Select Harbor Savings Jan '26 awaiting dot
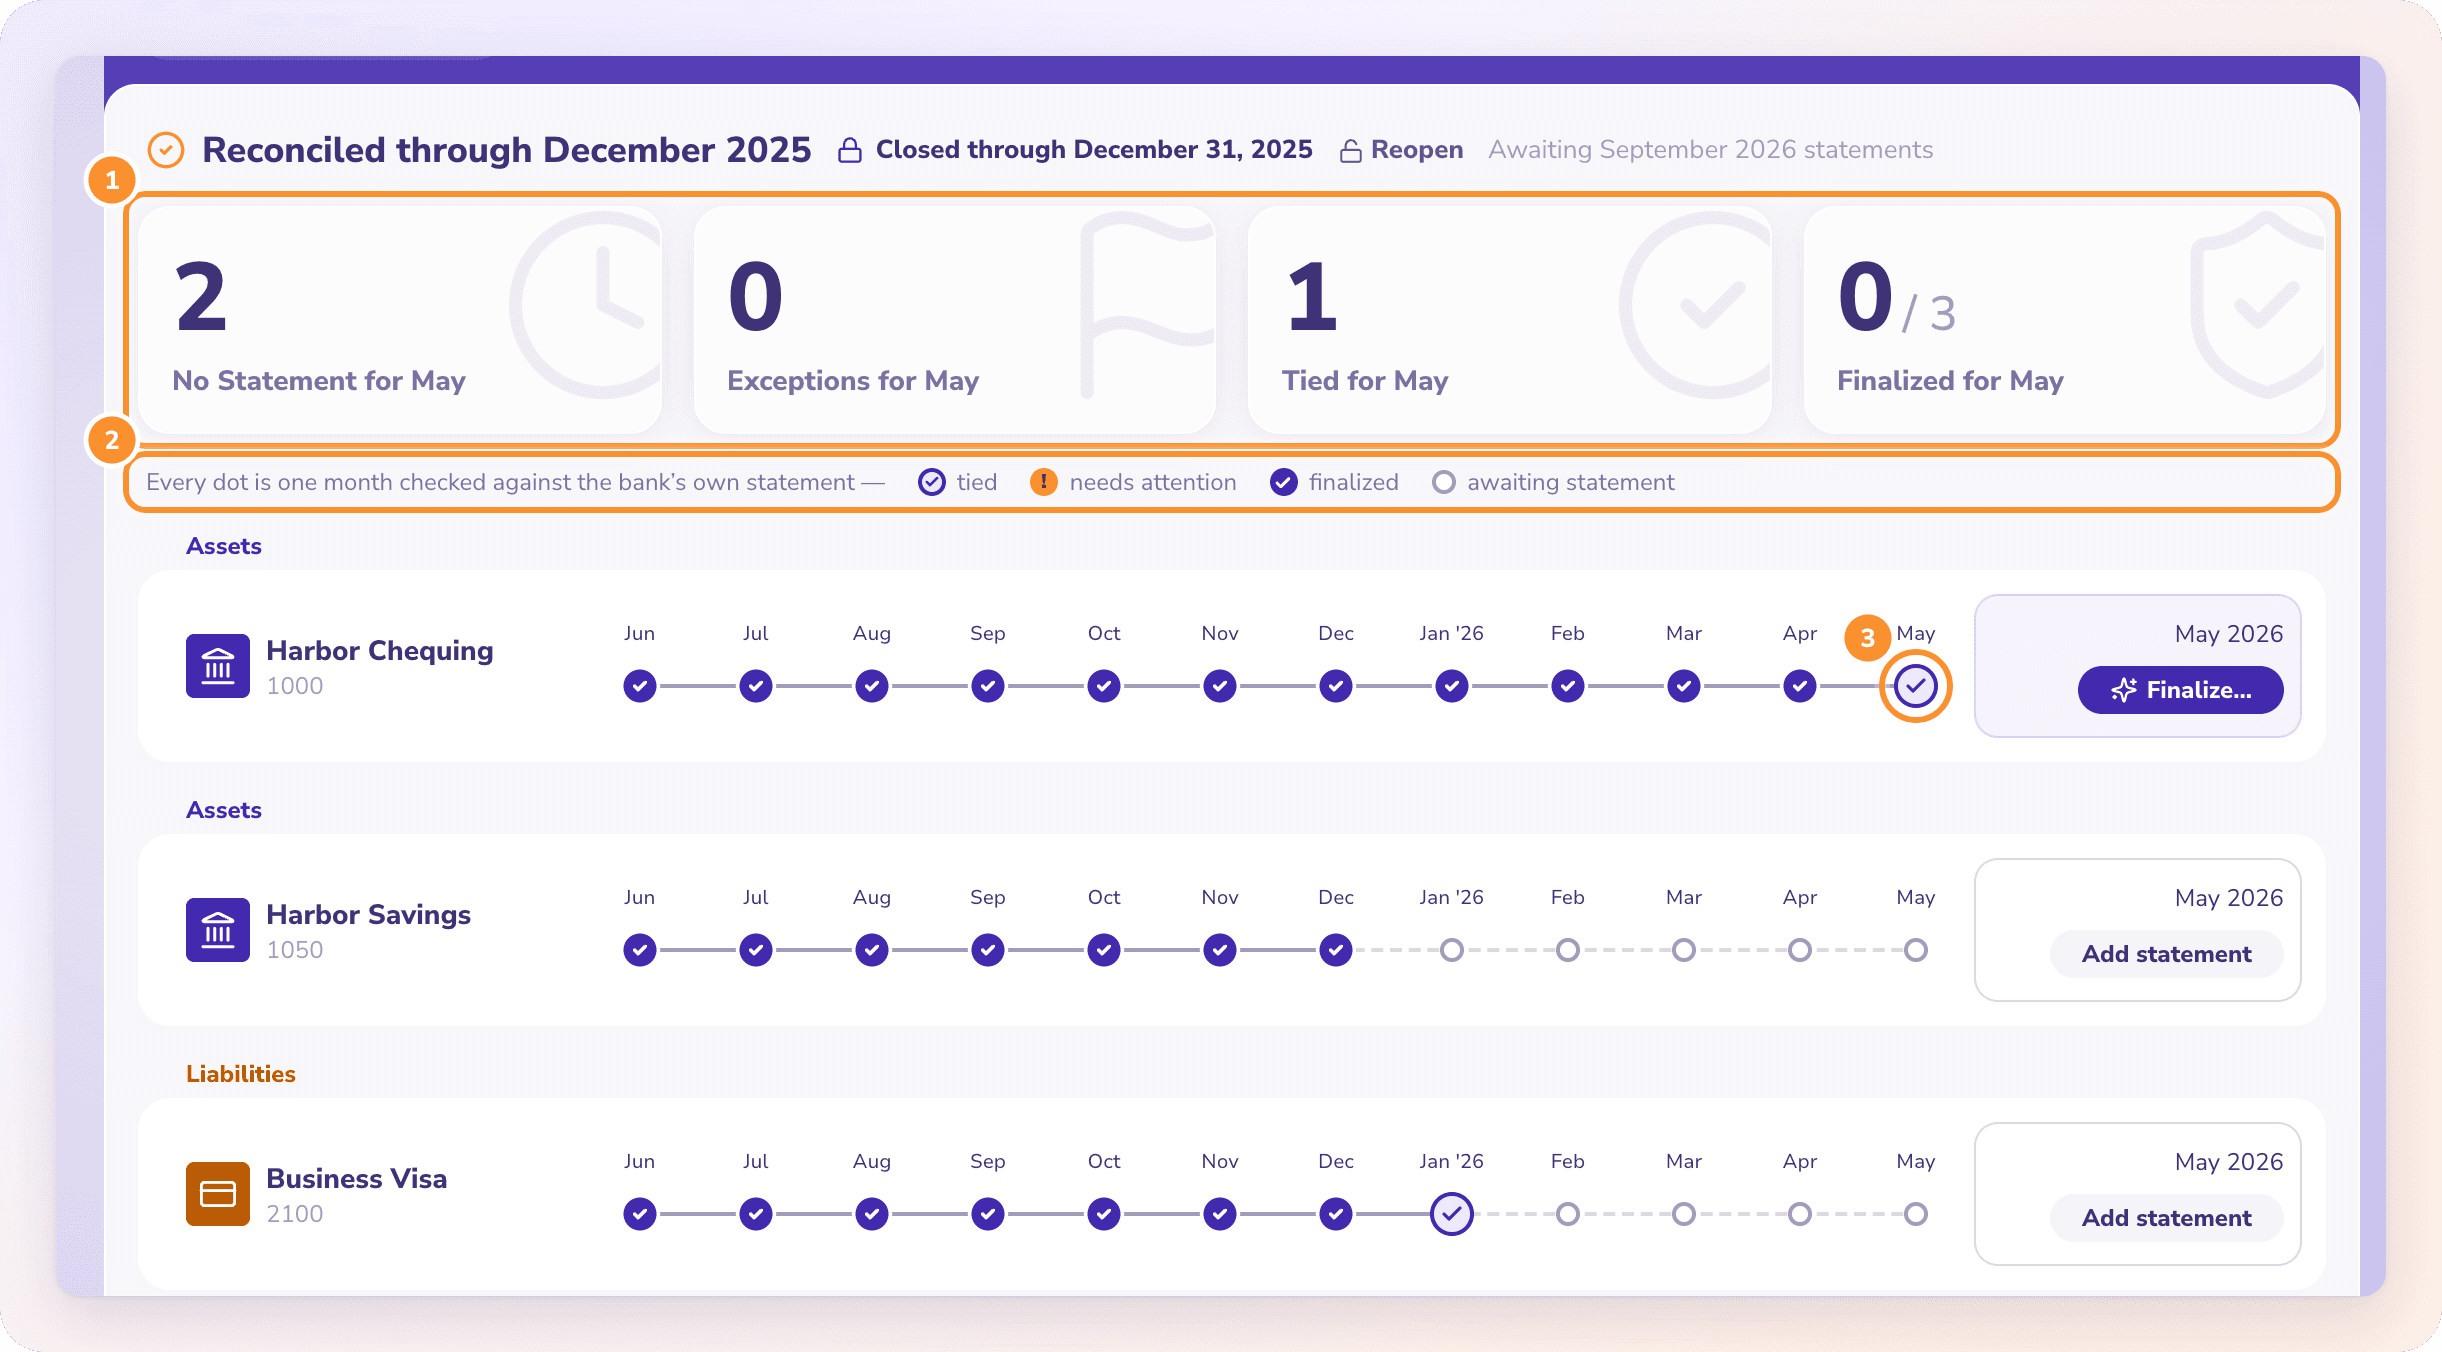This screenshot has width=2442, height=1352. tap(1452, 950)
